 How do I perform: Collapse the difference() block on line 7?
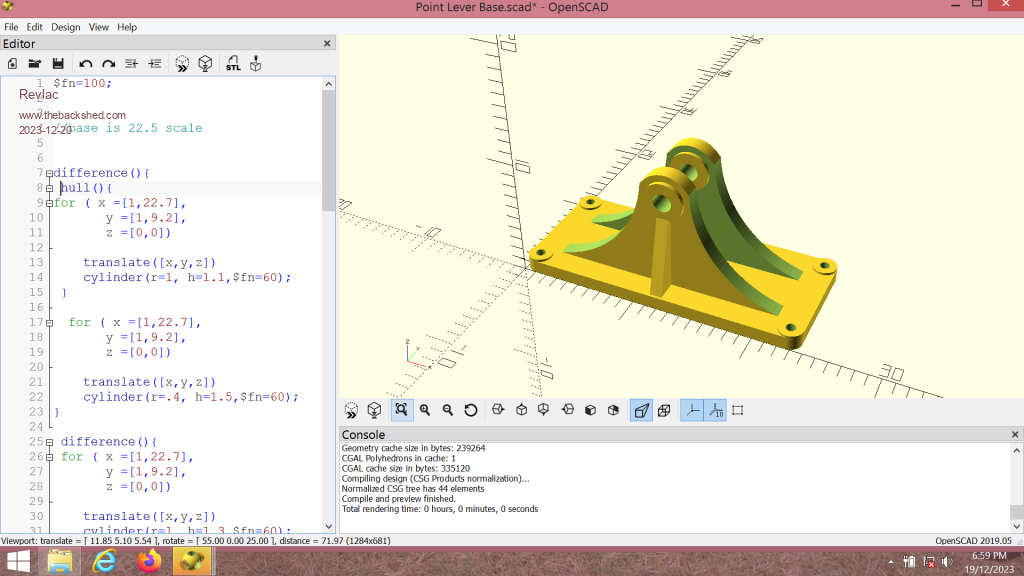(x=49, y=173)
